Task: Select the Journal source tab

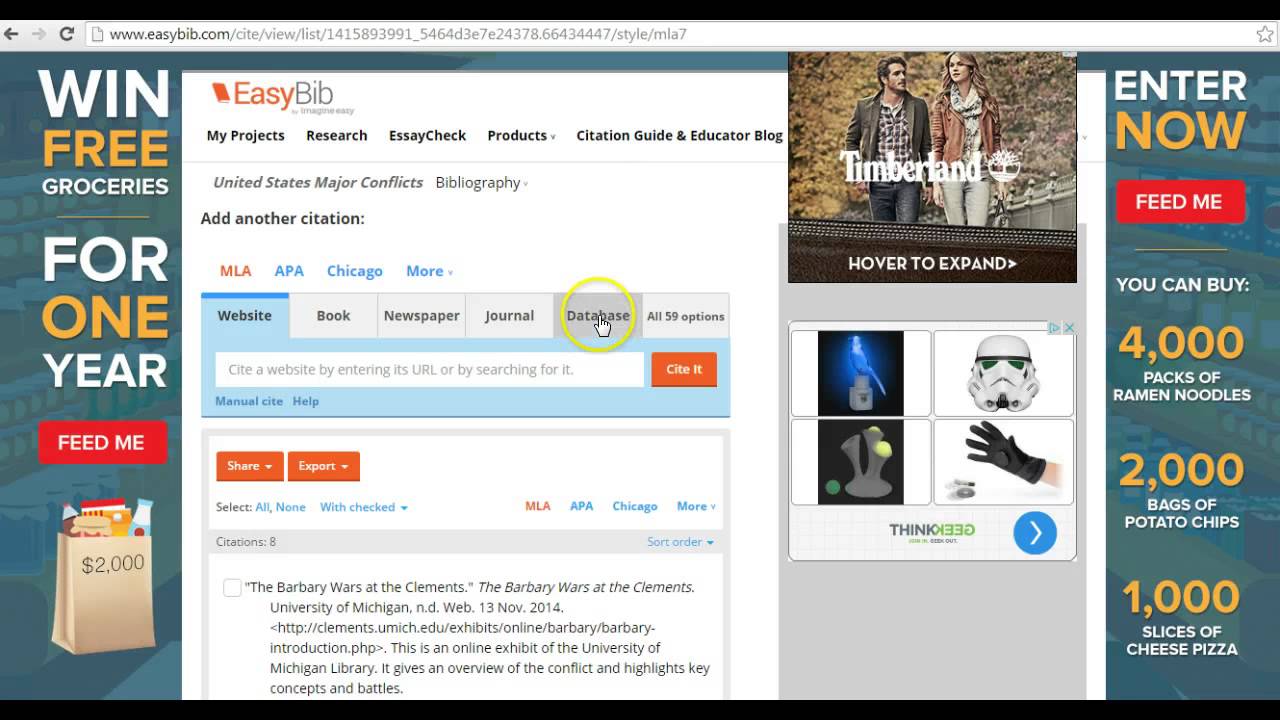Action: click(x=509, y=315)
